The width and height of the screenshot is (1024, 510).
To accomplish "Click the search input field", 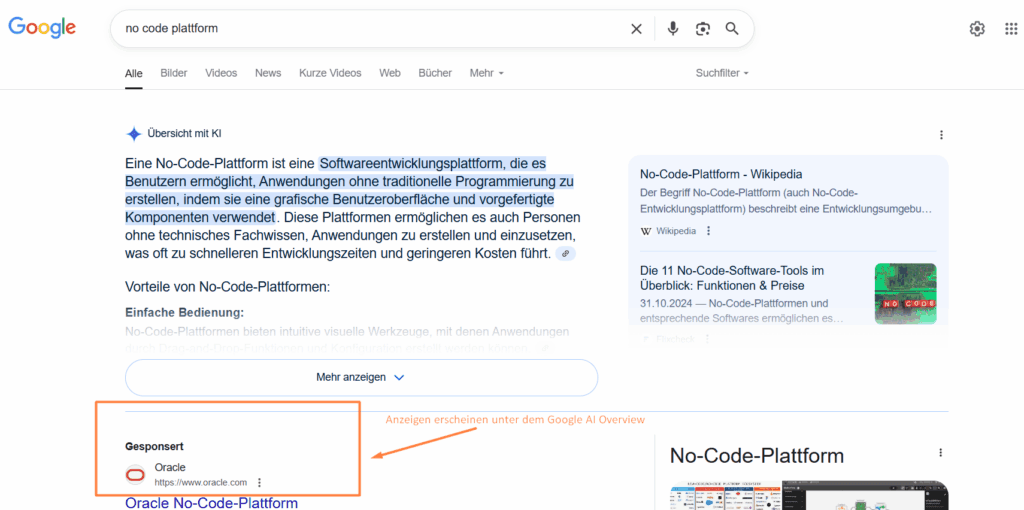I will [x=370, y=29].
